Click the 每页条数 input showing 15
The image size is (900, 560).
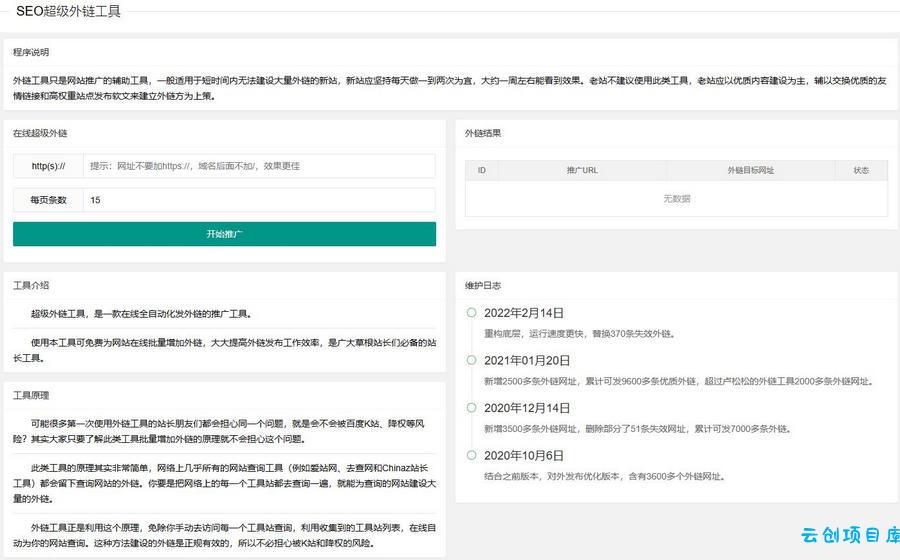259,200
